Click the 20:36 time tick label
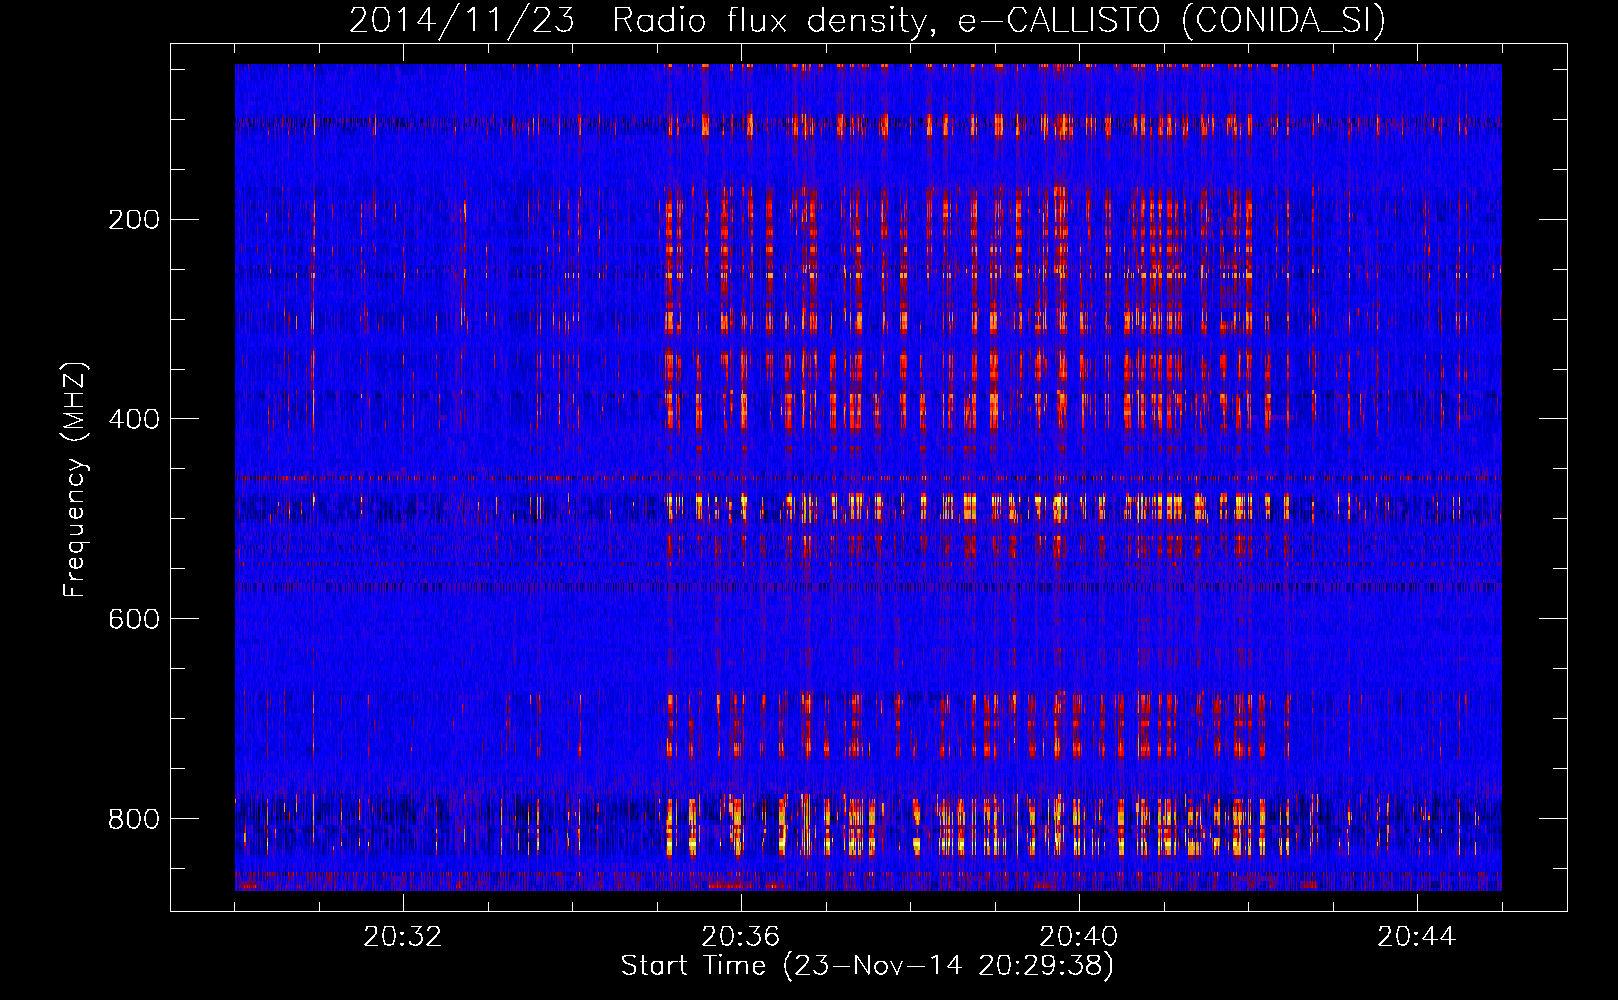The height and width of the screenshot is (1000, 1618). point(741,937)
